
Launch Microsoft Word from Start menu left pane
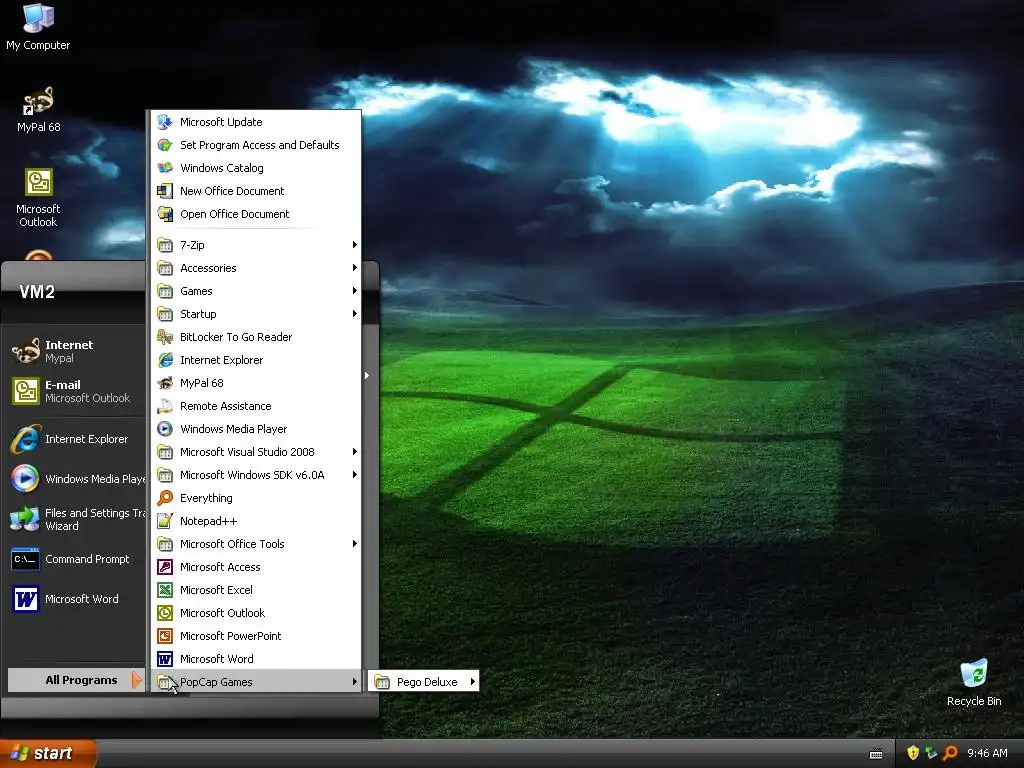[73, 599]
